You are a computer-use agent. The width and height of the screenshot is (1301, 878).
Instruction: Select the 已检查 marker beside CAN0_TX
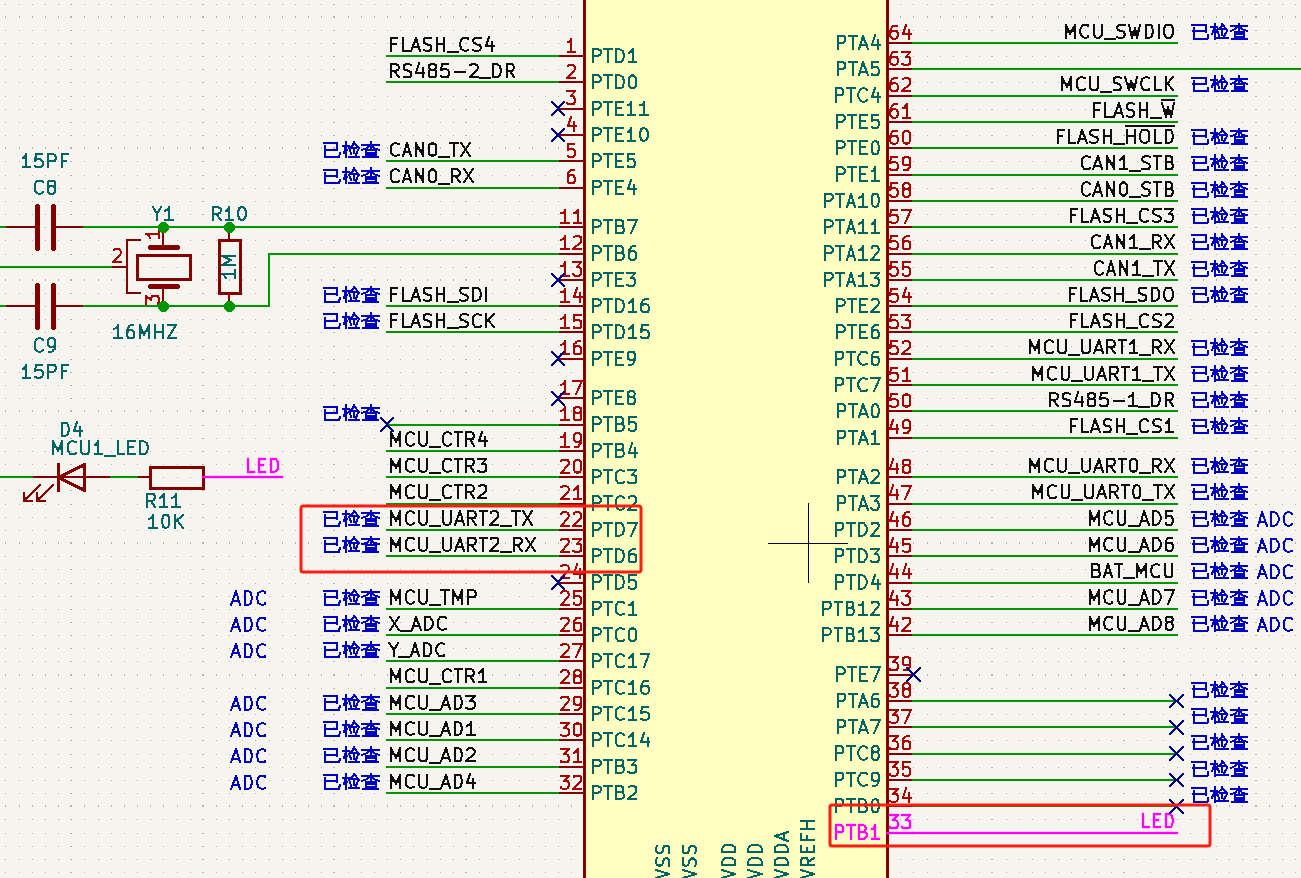pyautogui.click(x=349, y=150)
